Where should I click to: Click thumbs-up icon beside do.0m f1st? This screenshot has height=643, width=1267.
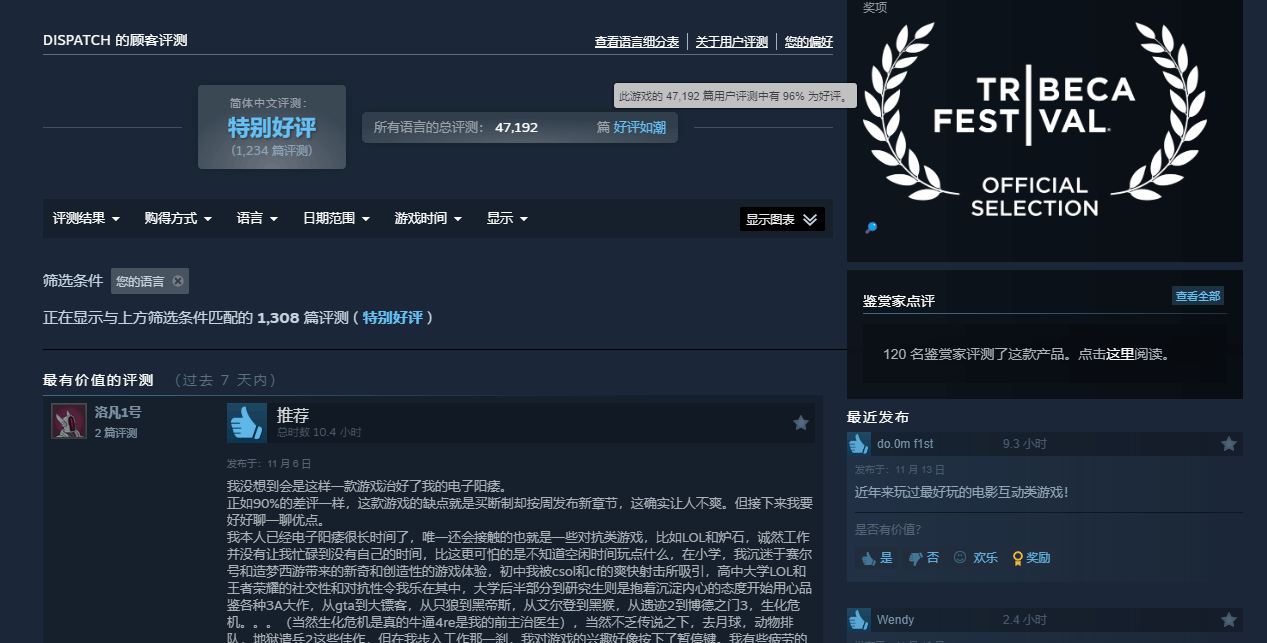coord(858,443)
